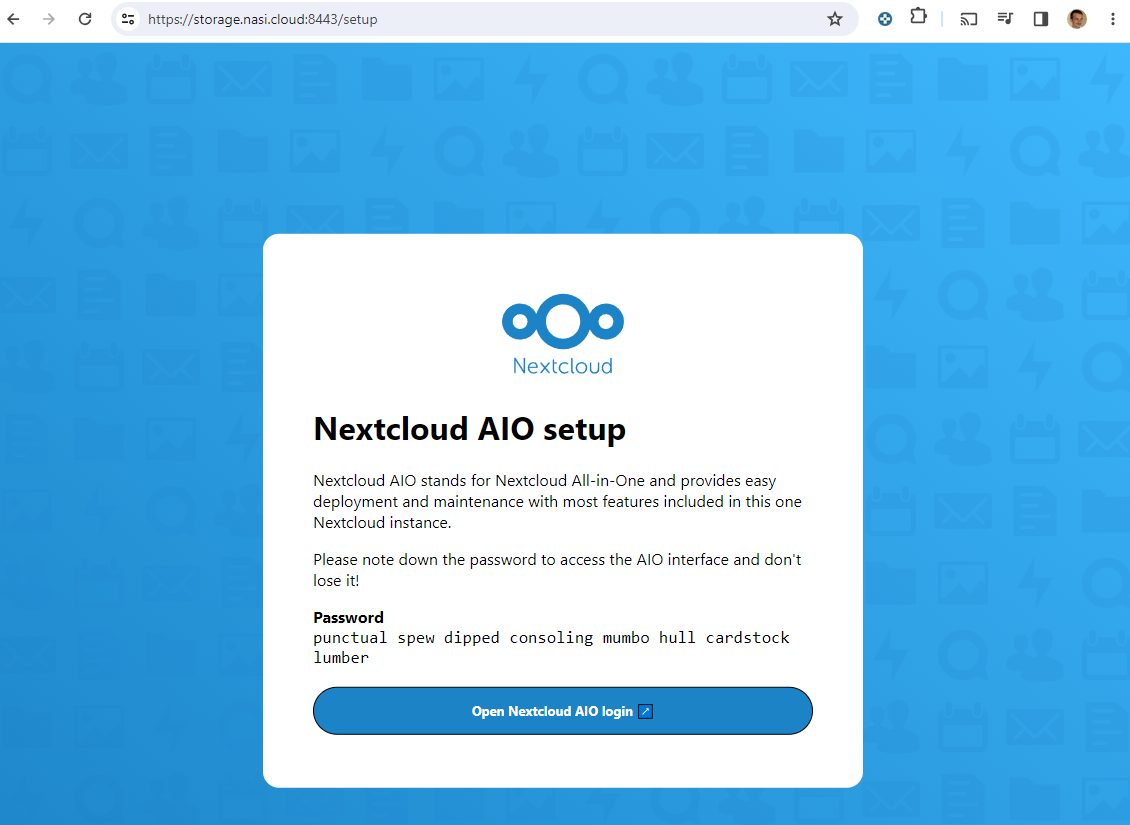This screenshot has width=1130, height=825.
Task: Click the paragraph about Nextcloud All-in-One
Action: click(557, 501)
